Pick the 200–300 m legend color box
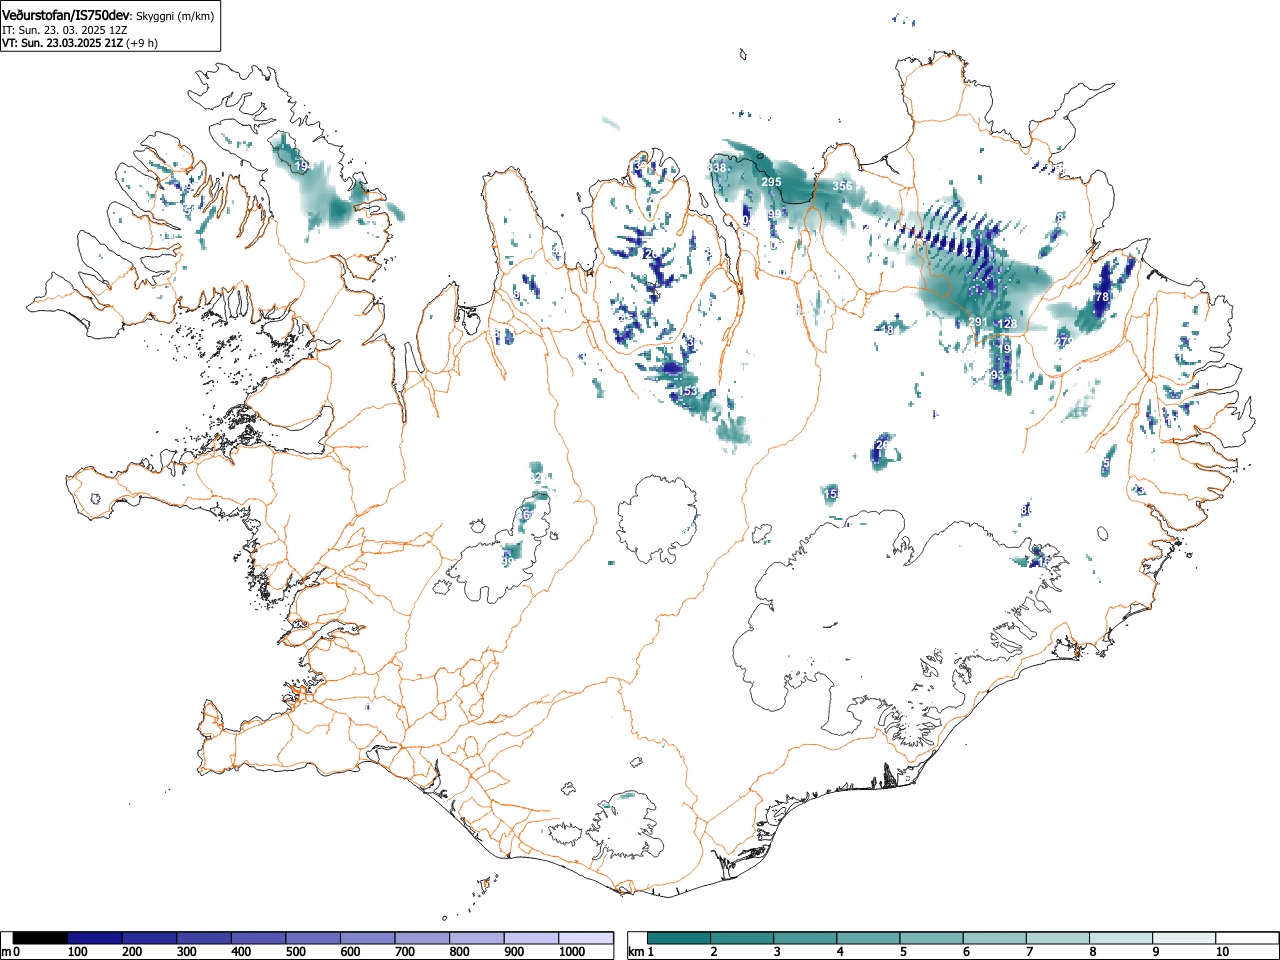Viewport: 1280px width, 960px height. pos(150,938)
